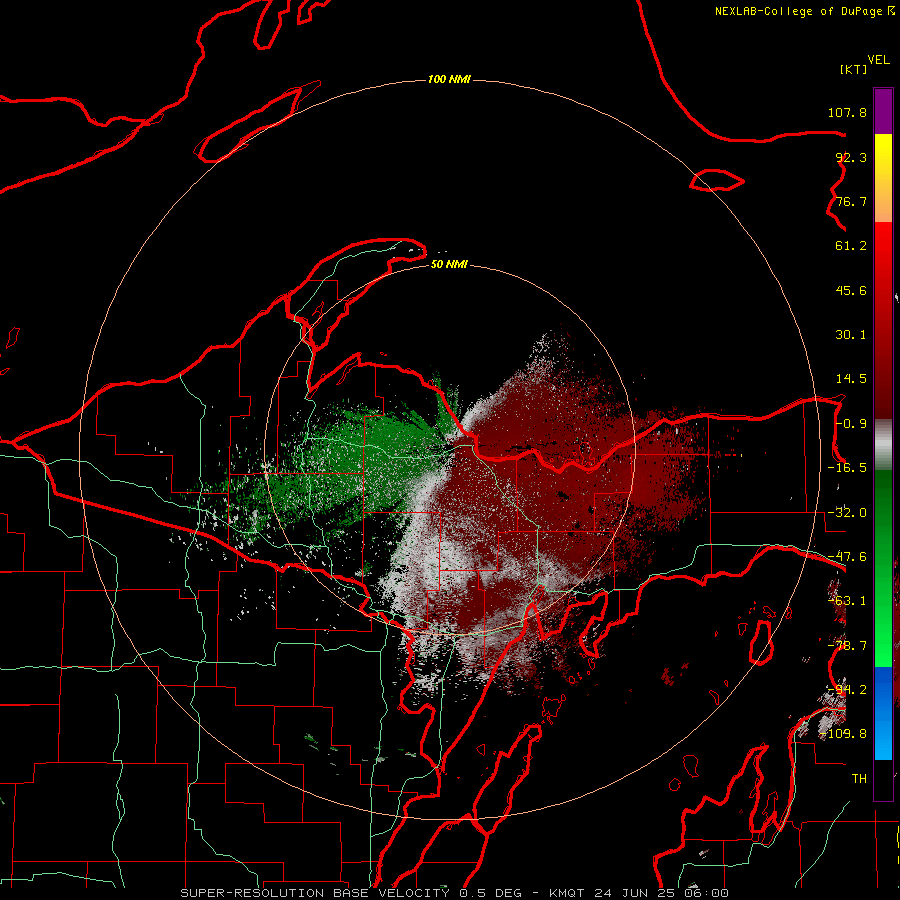Click the -32.0 velocity scale label

pyautogui.click(x=847, y=513)
